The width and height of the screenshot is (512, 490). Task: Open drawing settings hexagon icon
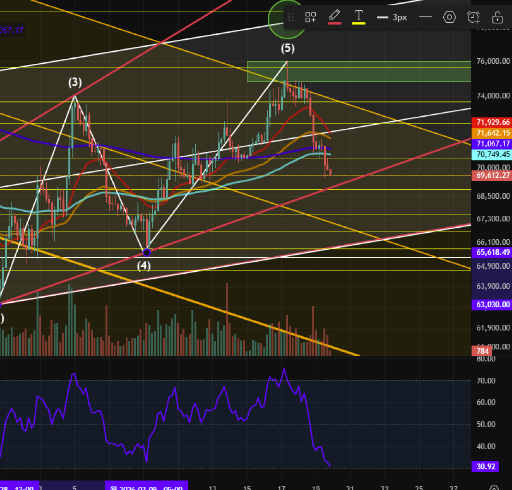[x=449, y=17]
